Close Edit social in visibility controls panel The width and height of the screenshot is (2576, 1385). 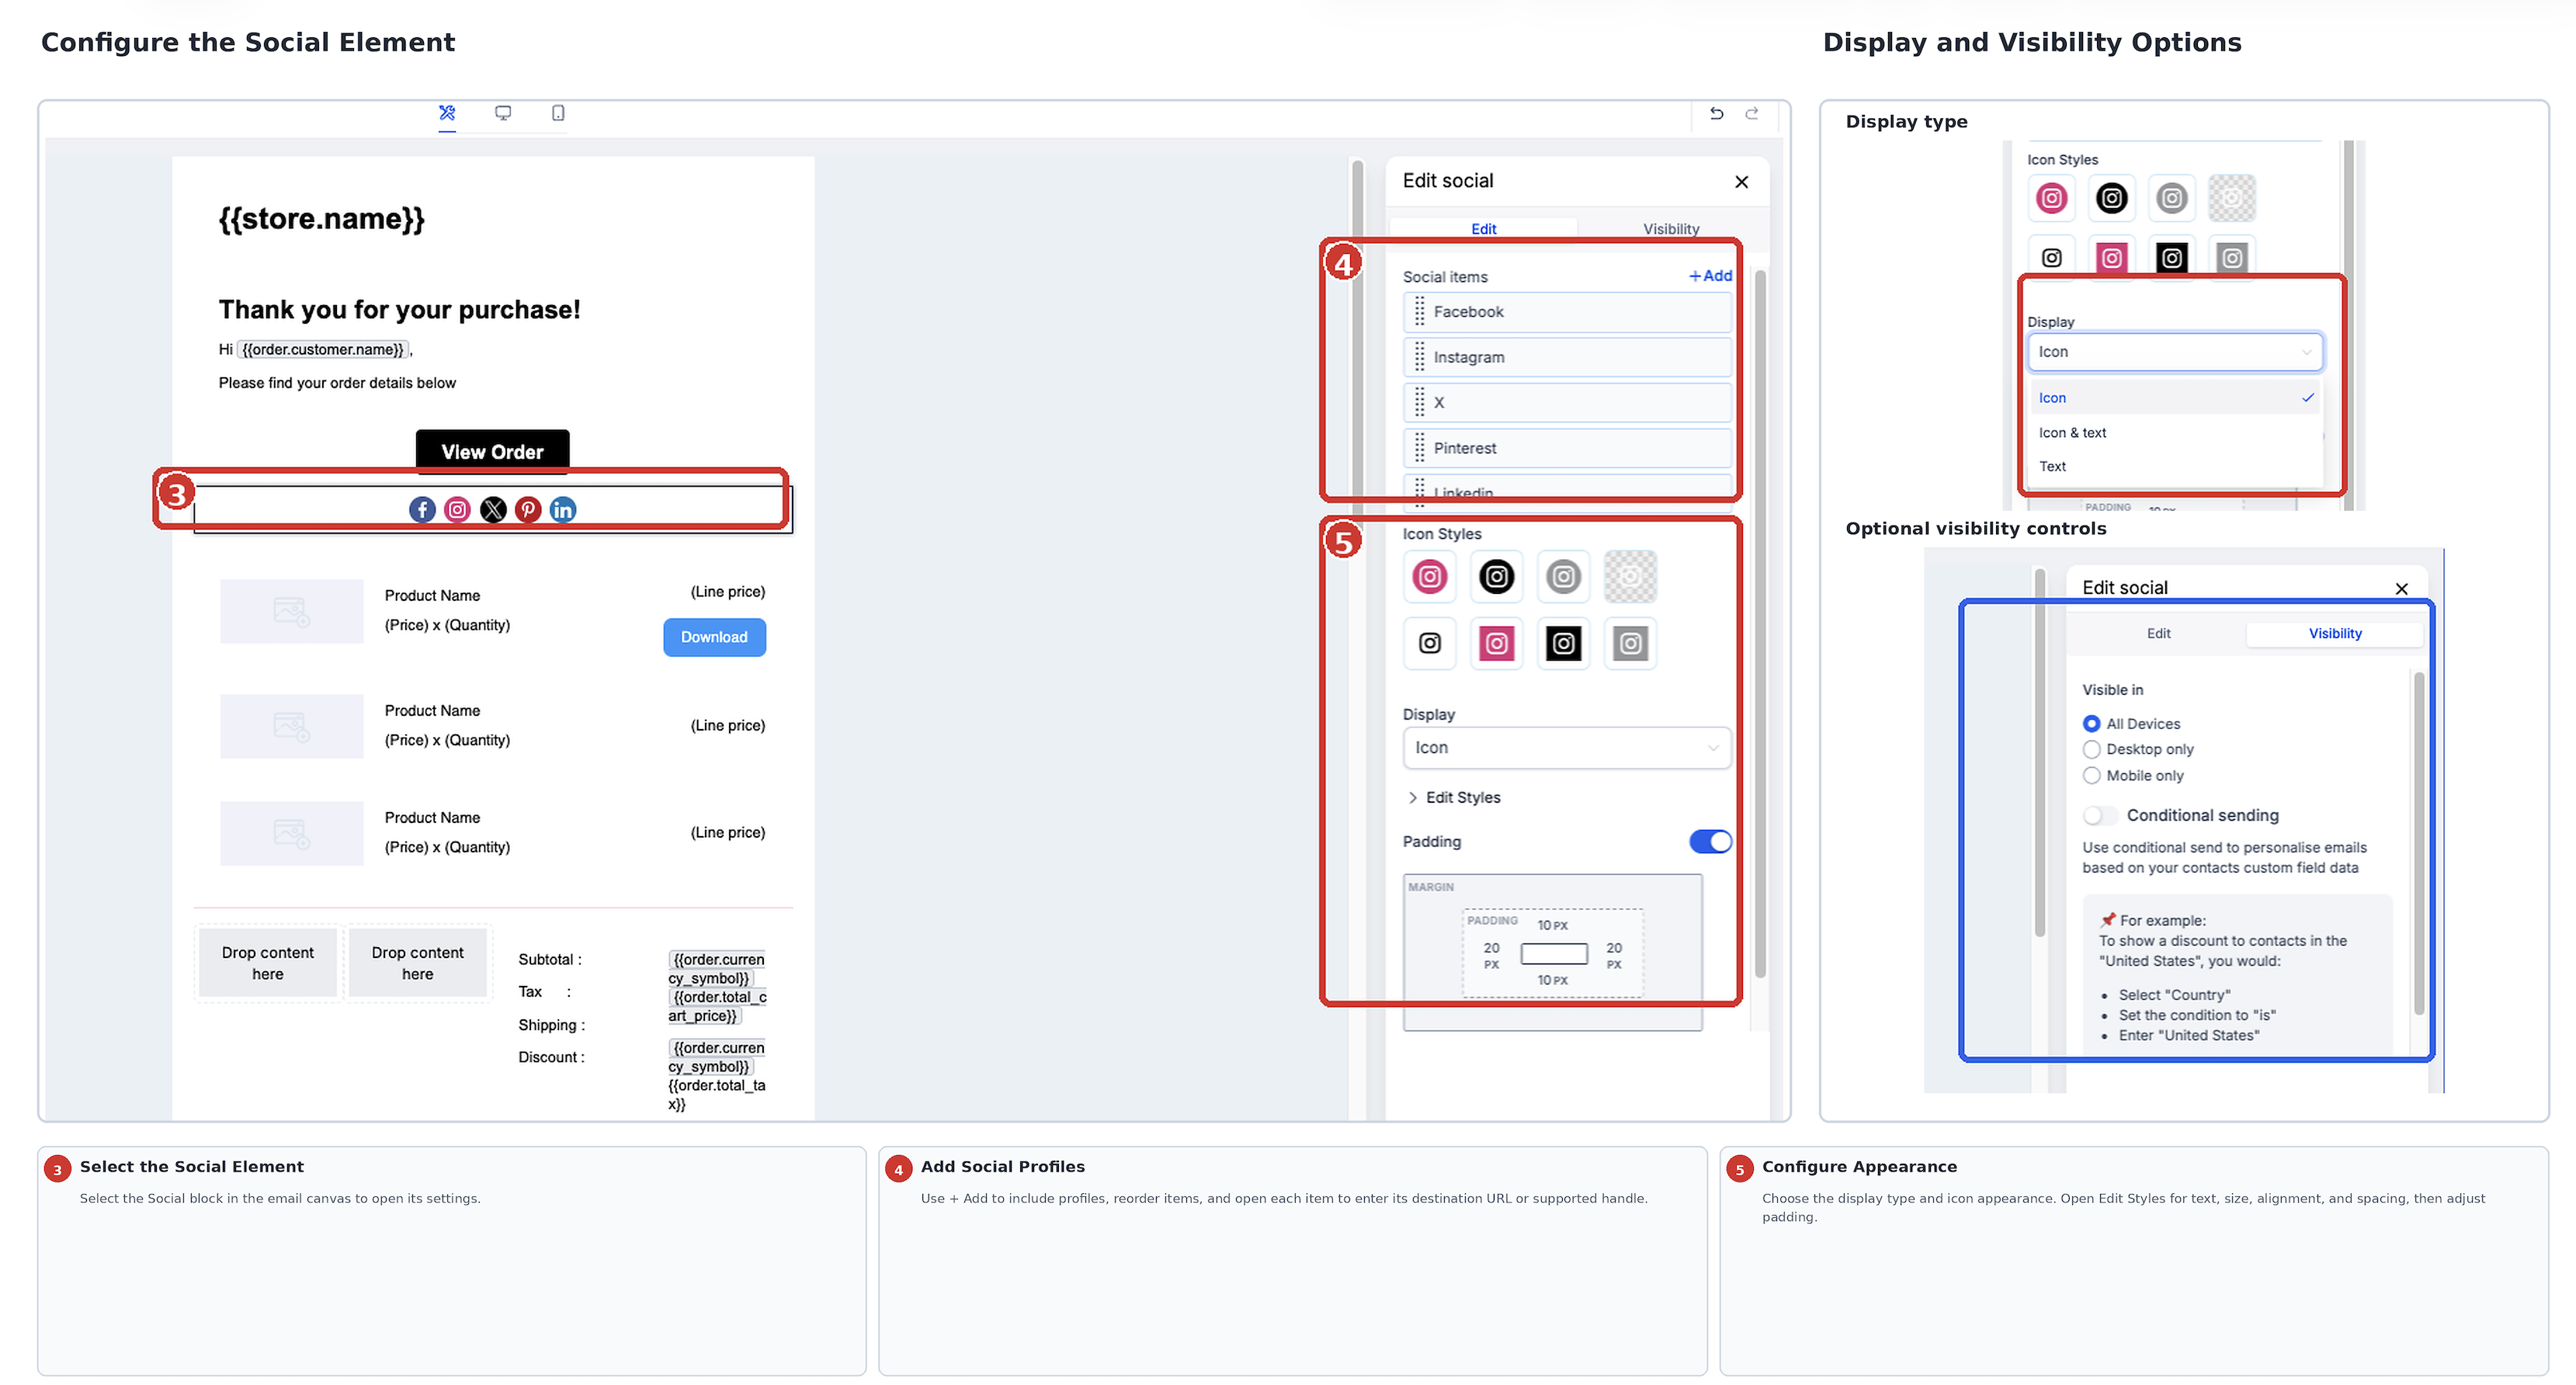(2402, 589)
